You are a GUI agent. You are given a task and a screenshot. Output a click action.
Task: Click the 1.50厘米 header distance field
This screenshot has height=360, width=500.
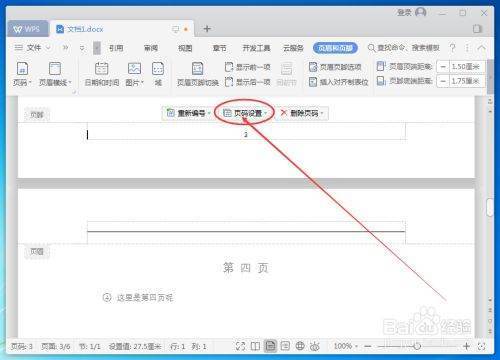click(x=466, y=67)
